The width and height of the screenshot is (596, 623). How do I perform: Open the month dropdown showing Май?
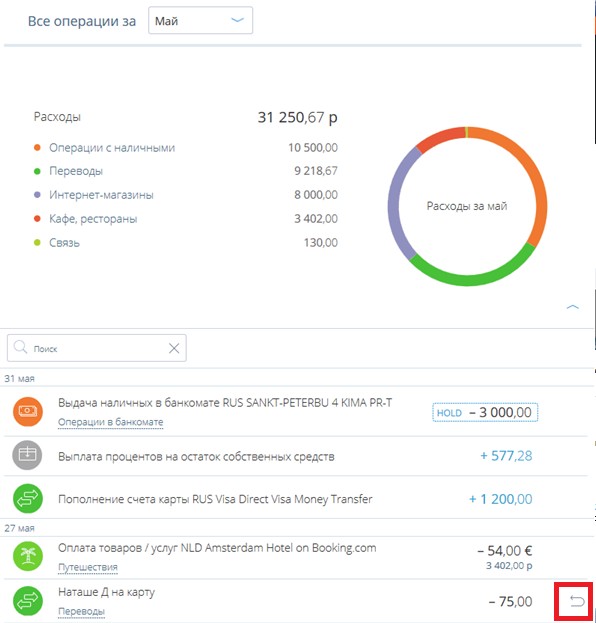click(200, 20)
